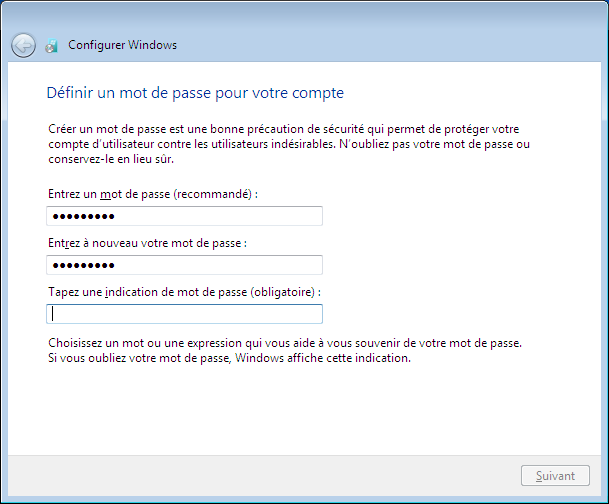
Task: Click the 'Définir un mot de passe' heading
Action: (x=195, y=93)
